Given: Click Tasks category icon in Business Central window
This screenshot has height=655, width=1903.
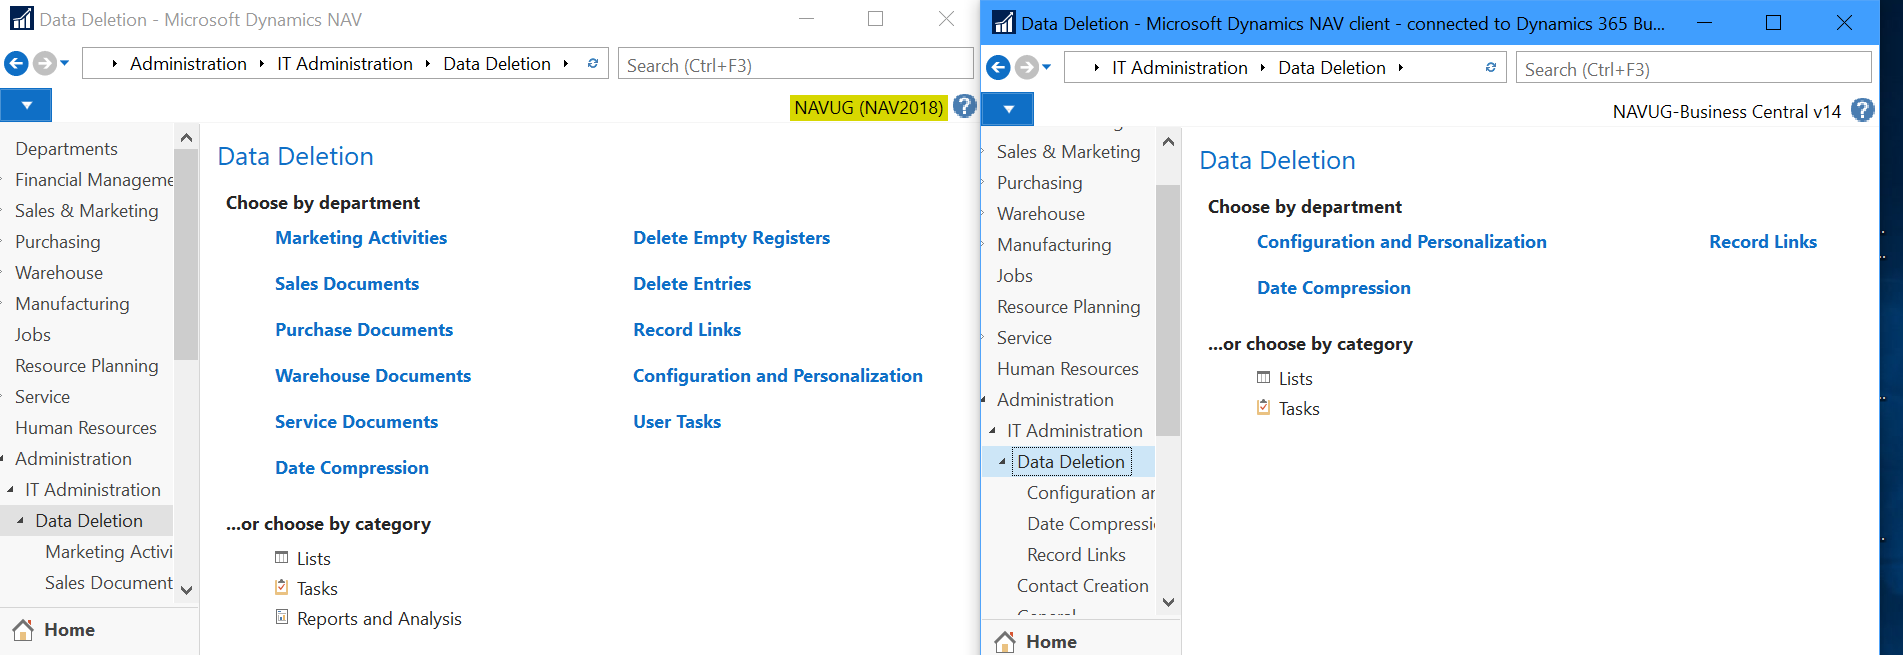Looking at the screenshot, I should point(1264,408).
